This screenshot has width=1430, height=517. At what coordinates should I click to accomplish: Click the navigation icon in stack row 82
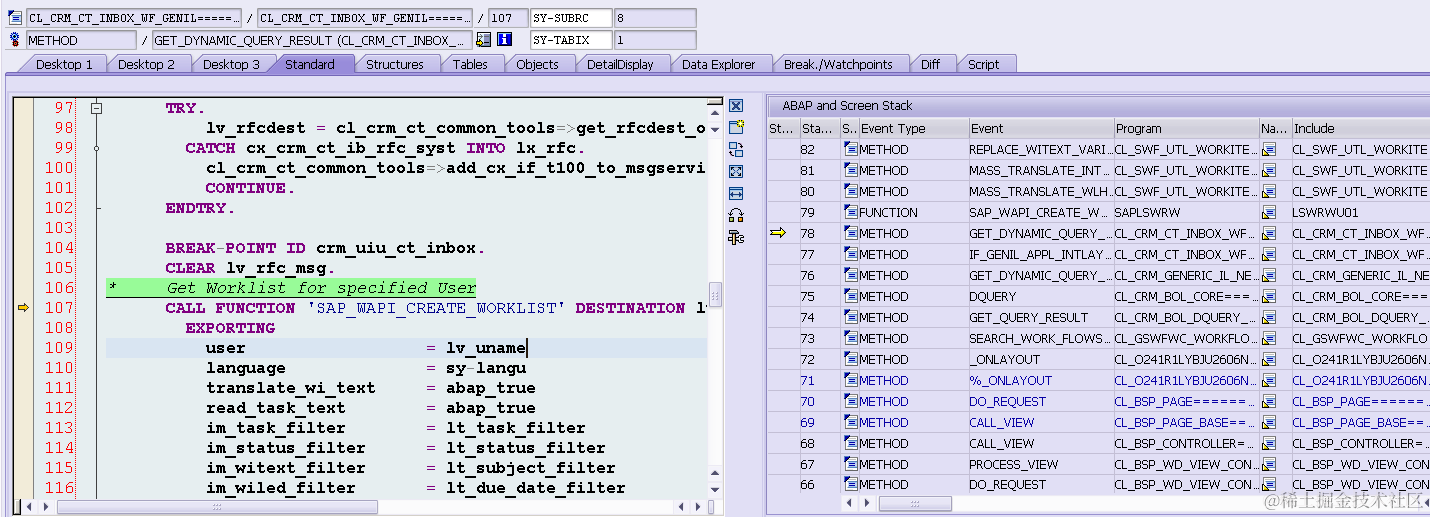(x=1269, y=149)
